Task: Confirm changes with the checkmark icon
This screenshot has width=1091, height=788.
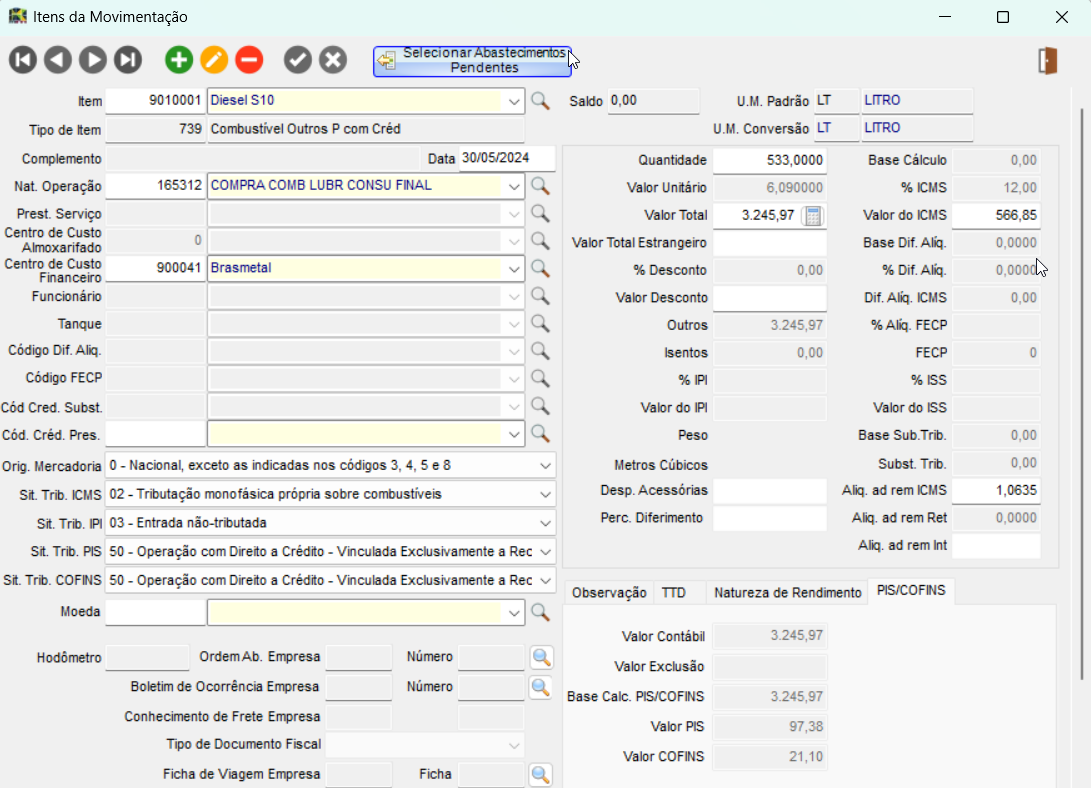Action: (x=298, y=60)
